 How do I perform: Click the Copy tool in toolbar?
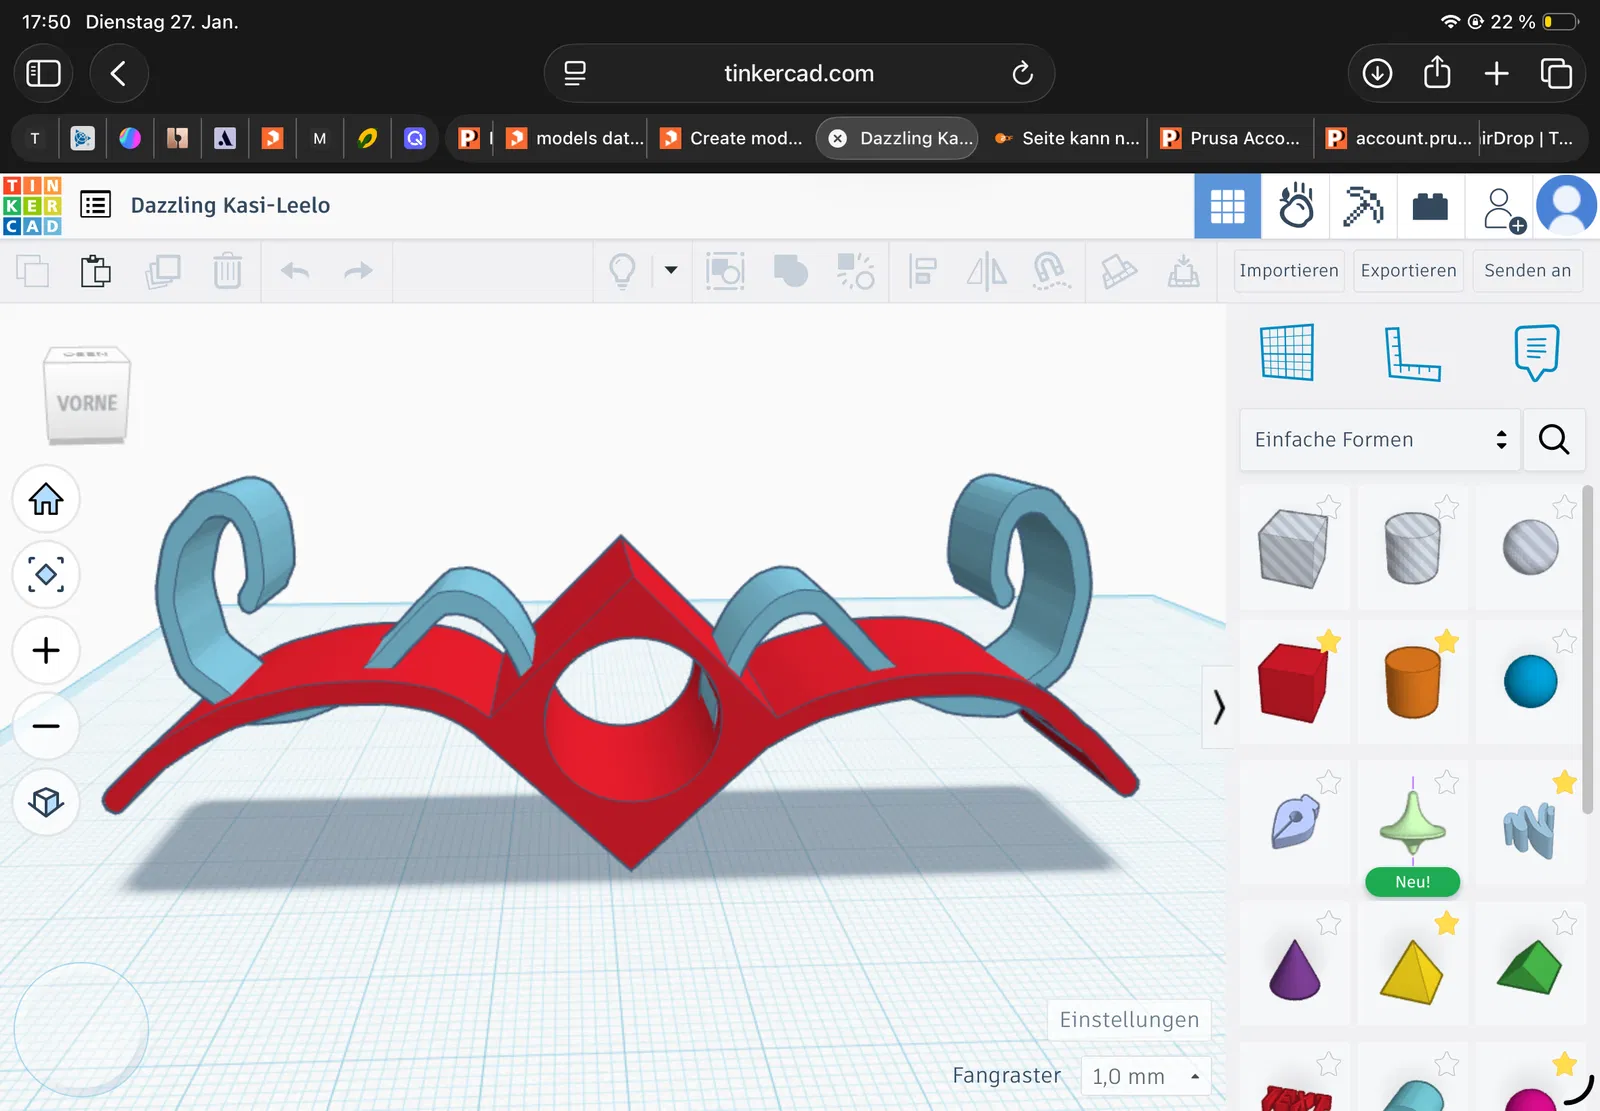[x=32, y=271]
